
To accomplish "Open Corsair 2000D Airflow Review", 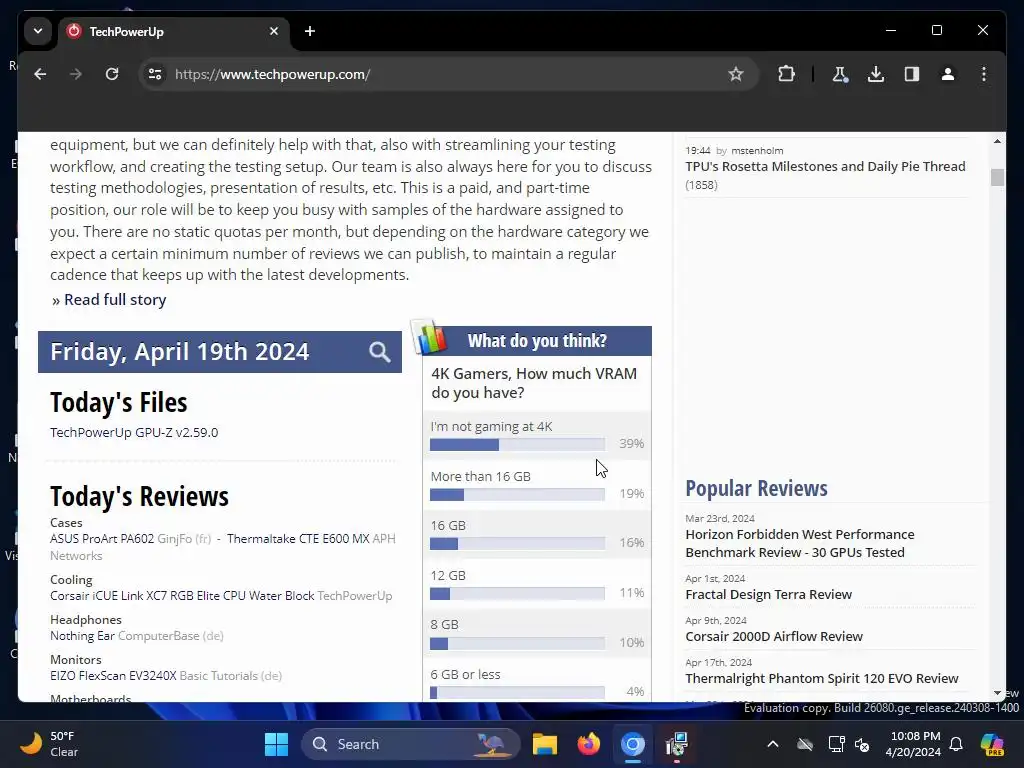I will [x=774, y=636].
